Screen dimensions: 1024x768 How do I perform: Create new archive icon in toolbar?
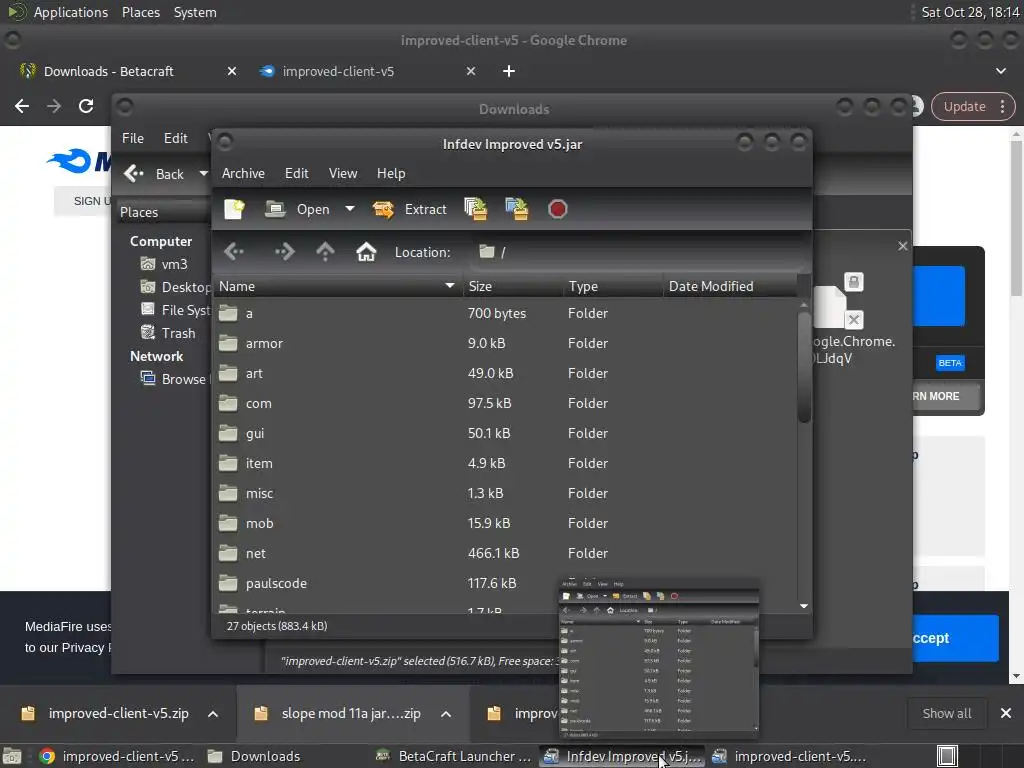234,209
